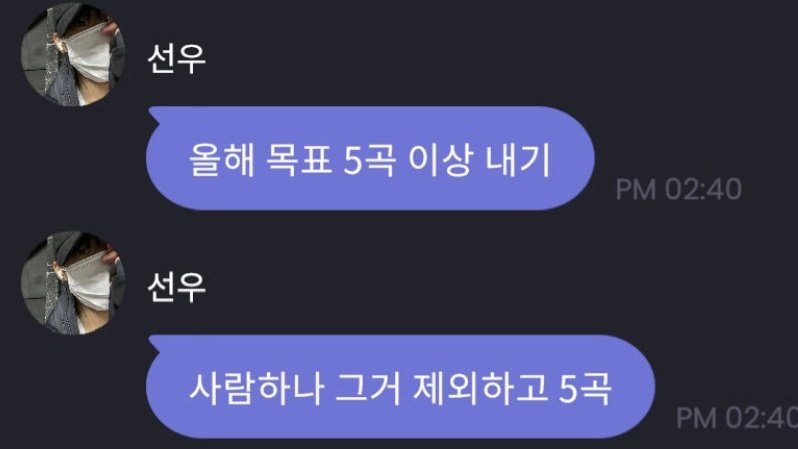Click the word "이상" in the first message
798x449 pixels.
tap(439, 159)
